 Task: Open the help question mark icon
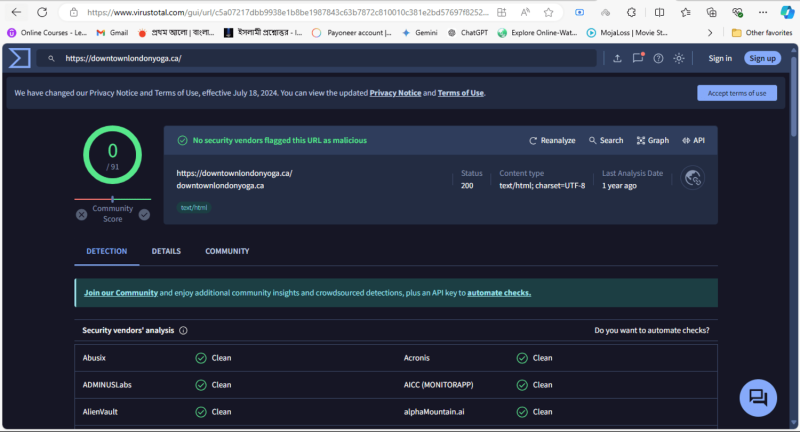658,58
